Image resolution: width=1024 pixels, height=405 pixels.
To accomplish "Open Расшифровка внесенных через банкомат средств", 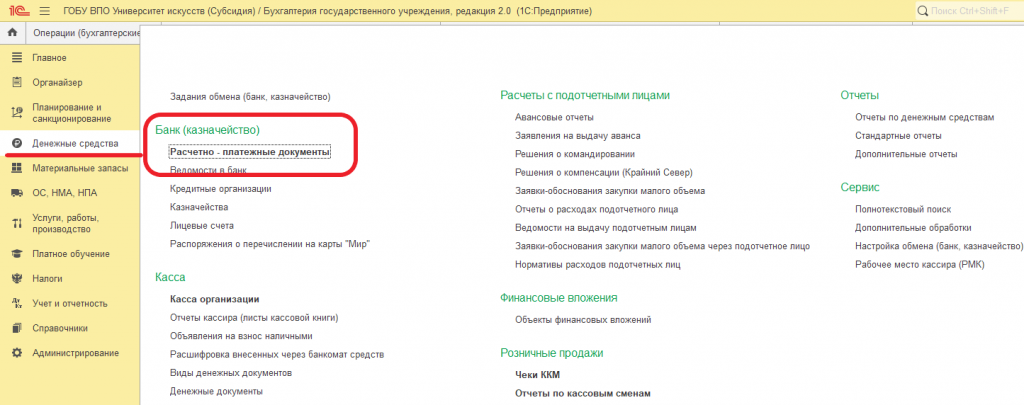I will [277, 355].
